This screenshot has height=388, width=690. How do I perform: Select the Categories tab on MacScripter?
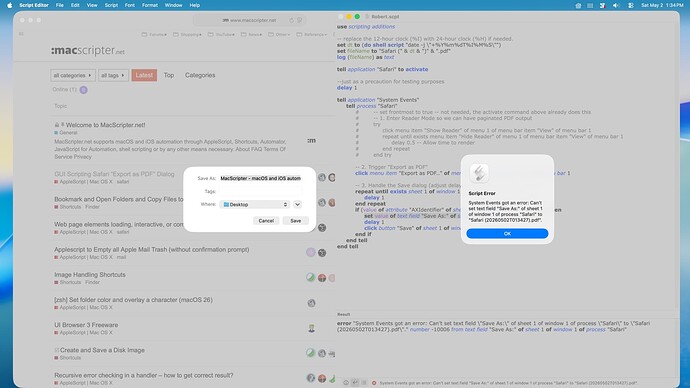coord(200,75)
